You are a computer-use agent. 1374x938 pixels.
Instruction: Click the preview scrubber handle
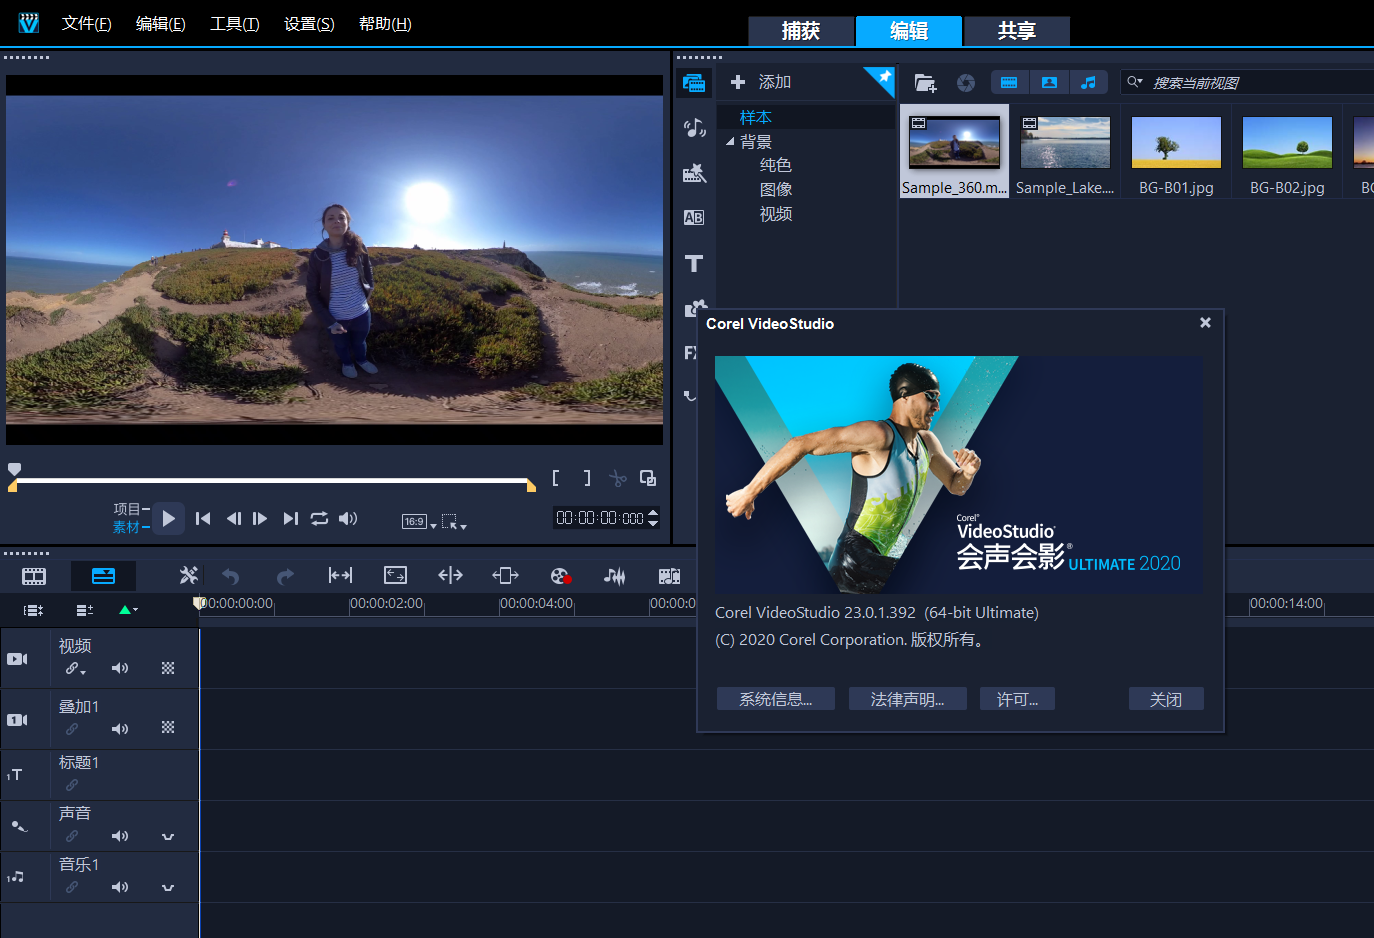tap(14, 469)
